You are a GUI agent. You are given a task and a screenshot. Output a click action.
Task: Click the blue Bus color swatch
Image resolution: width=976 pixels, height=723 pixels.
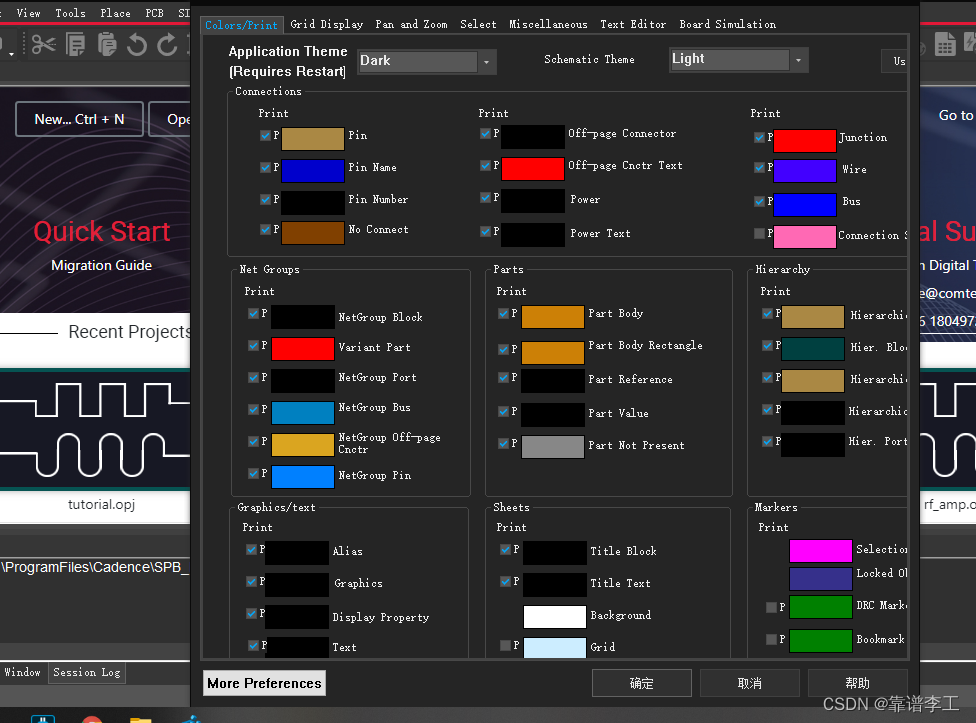[x=805, y=204]
